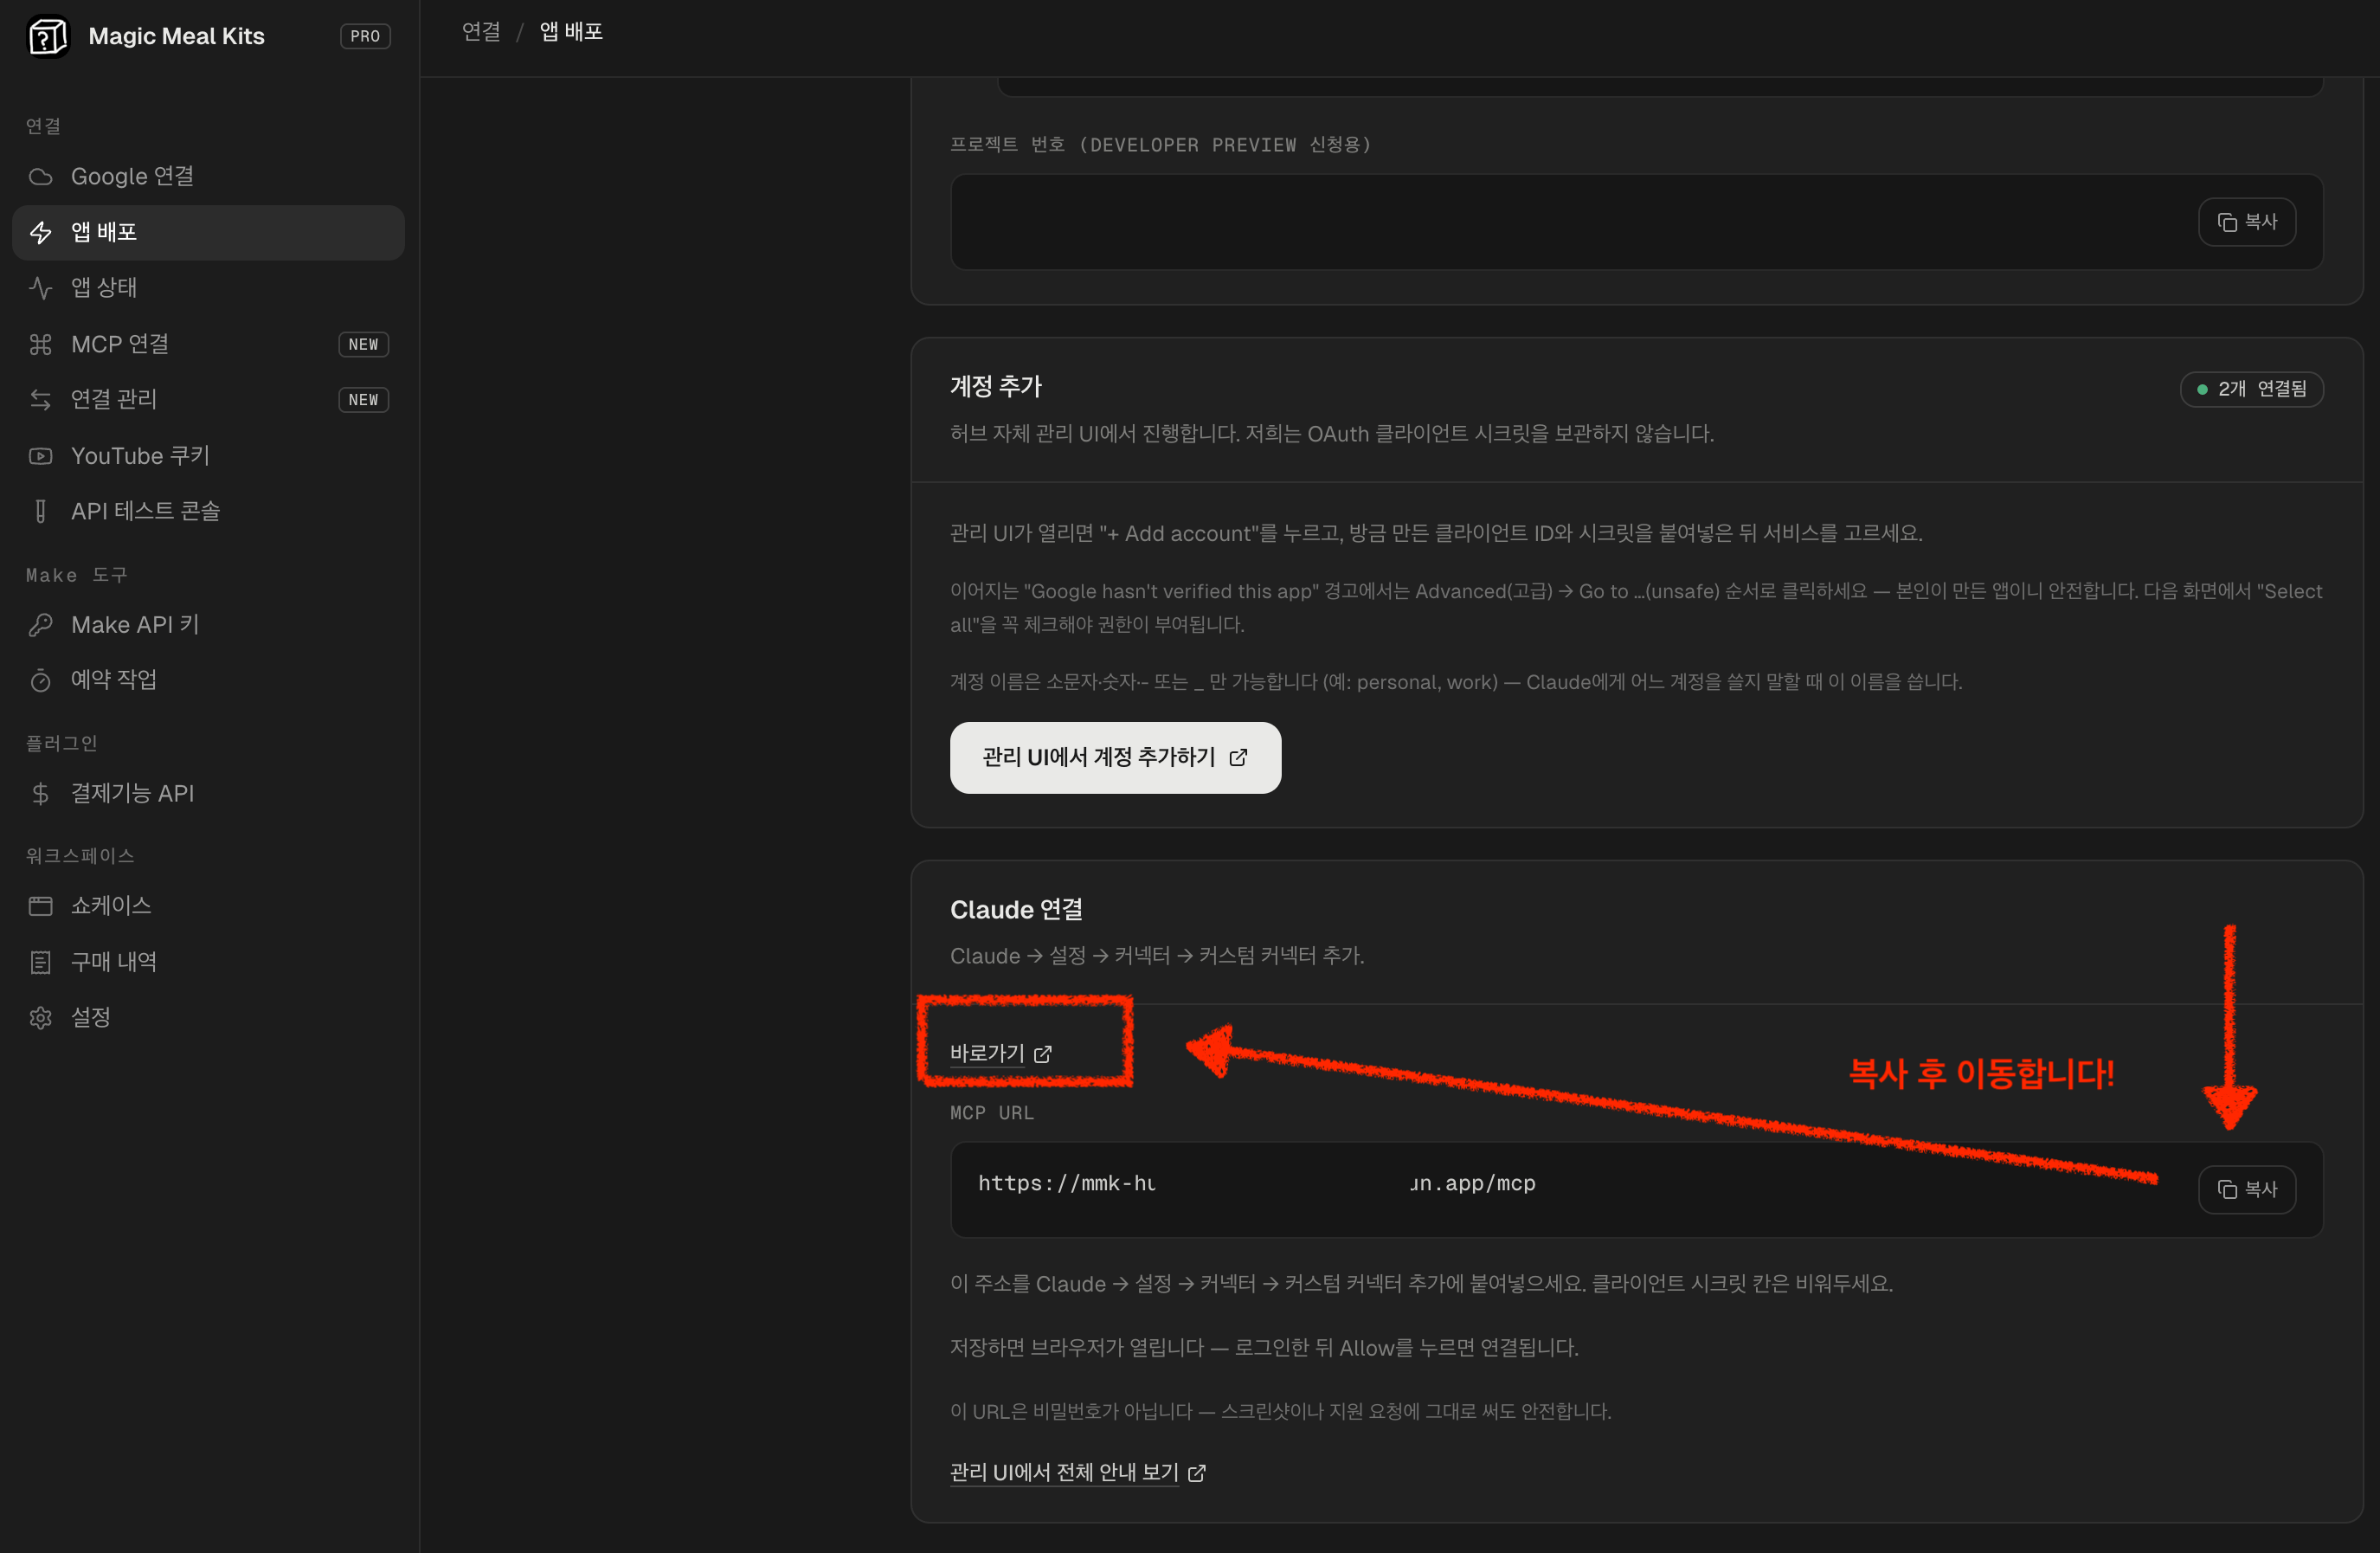
Task: Open 구매 내역 page
Action: tap(208, 962)
